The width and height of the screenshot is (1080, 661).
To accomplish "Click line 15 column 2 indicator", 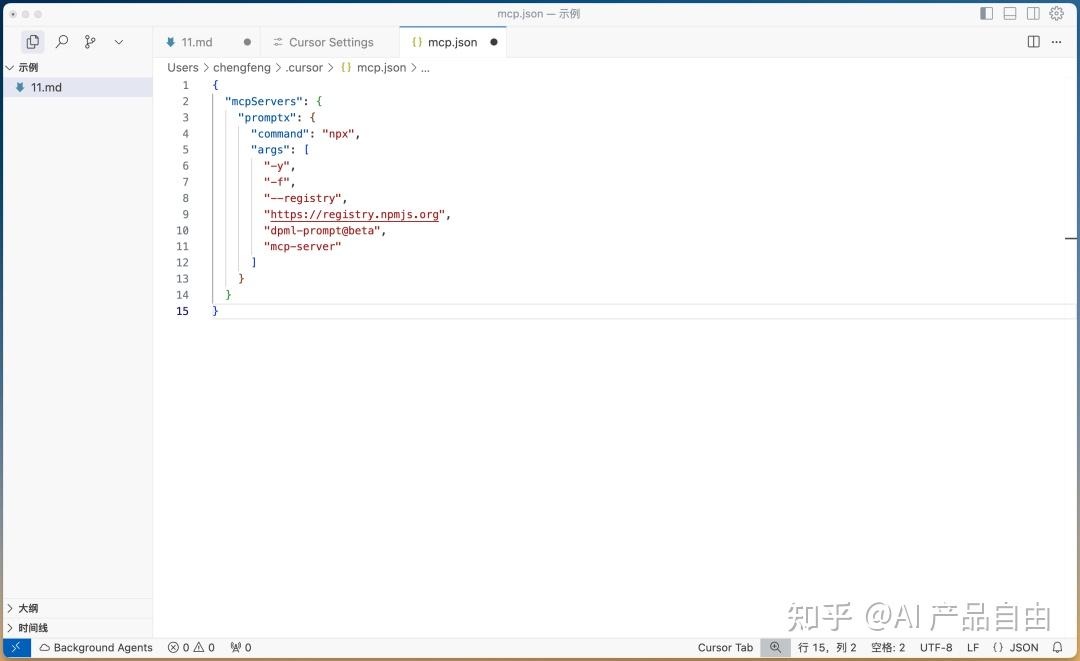I will click(x=827, y=647).
